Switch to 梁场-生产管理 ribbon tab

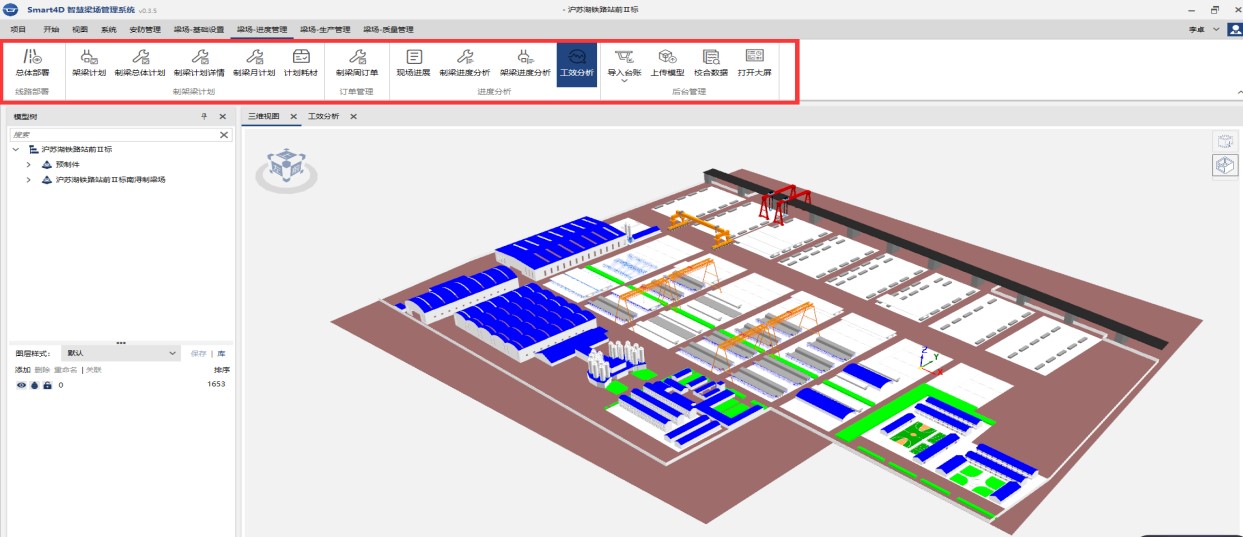click(325, 30)
